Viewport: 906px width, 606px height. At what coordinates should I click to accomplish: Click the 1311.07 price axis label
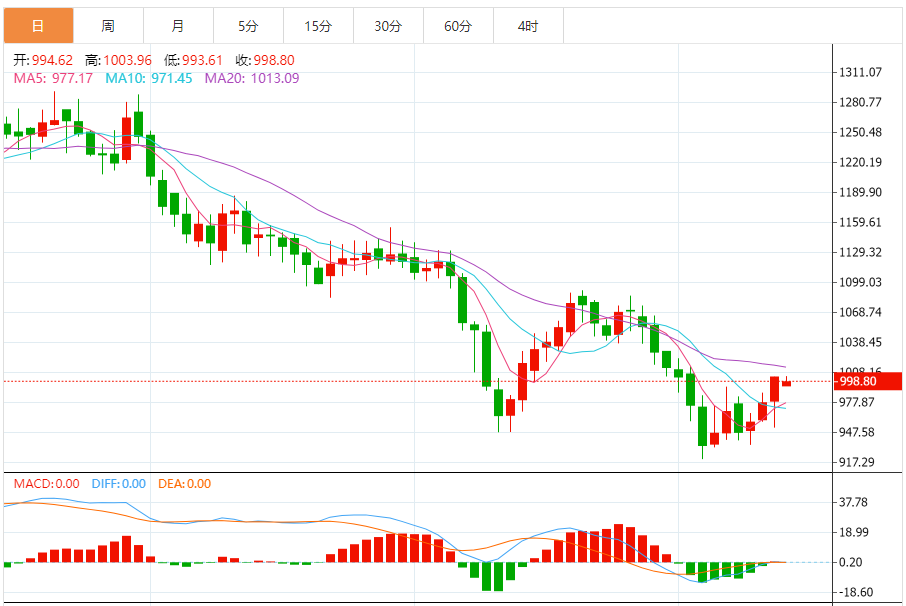pyautogui.click(x=860, y=72)
